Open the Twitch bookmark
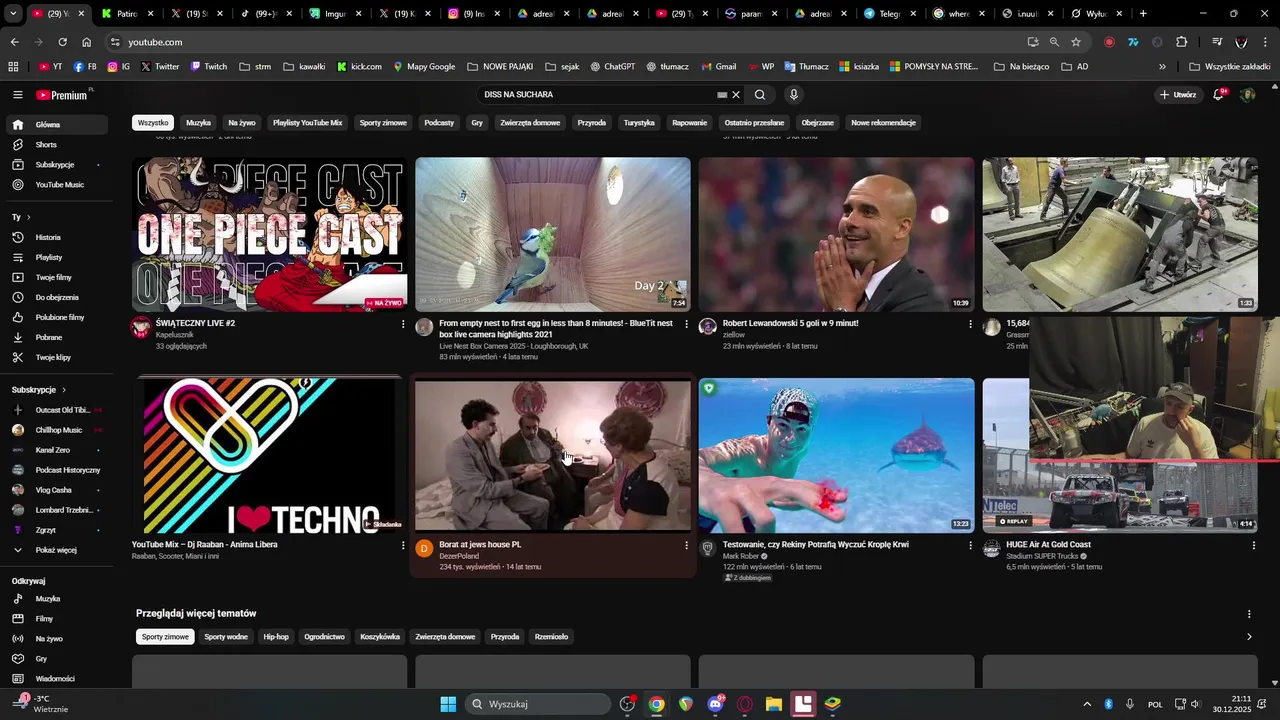This screenshot has height=720, width=1280. coord(208,67)
